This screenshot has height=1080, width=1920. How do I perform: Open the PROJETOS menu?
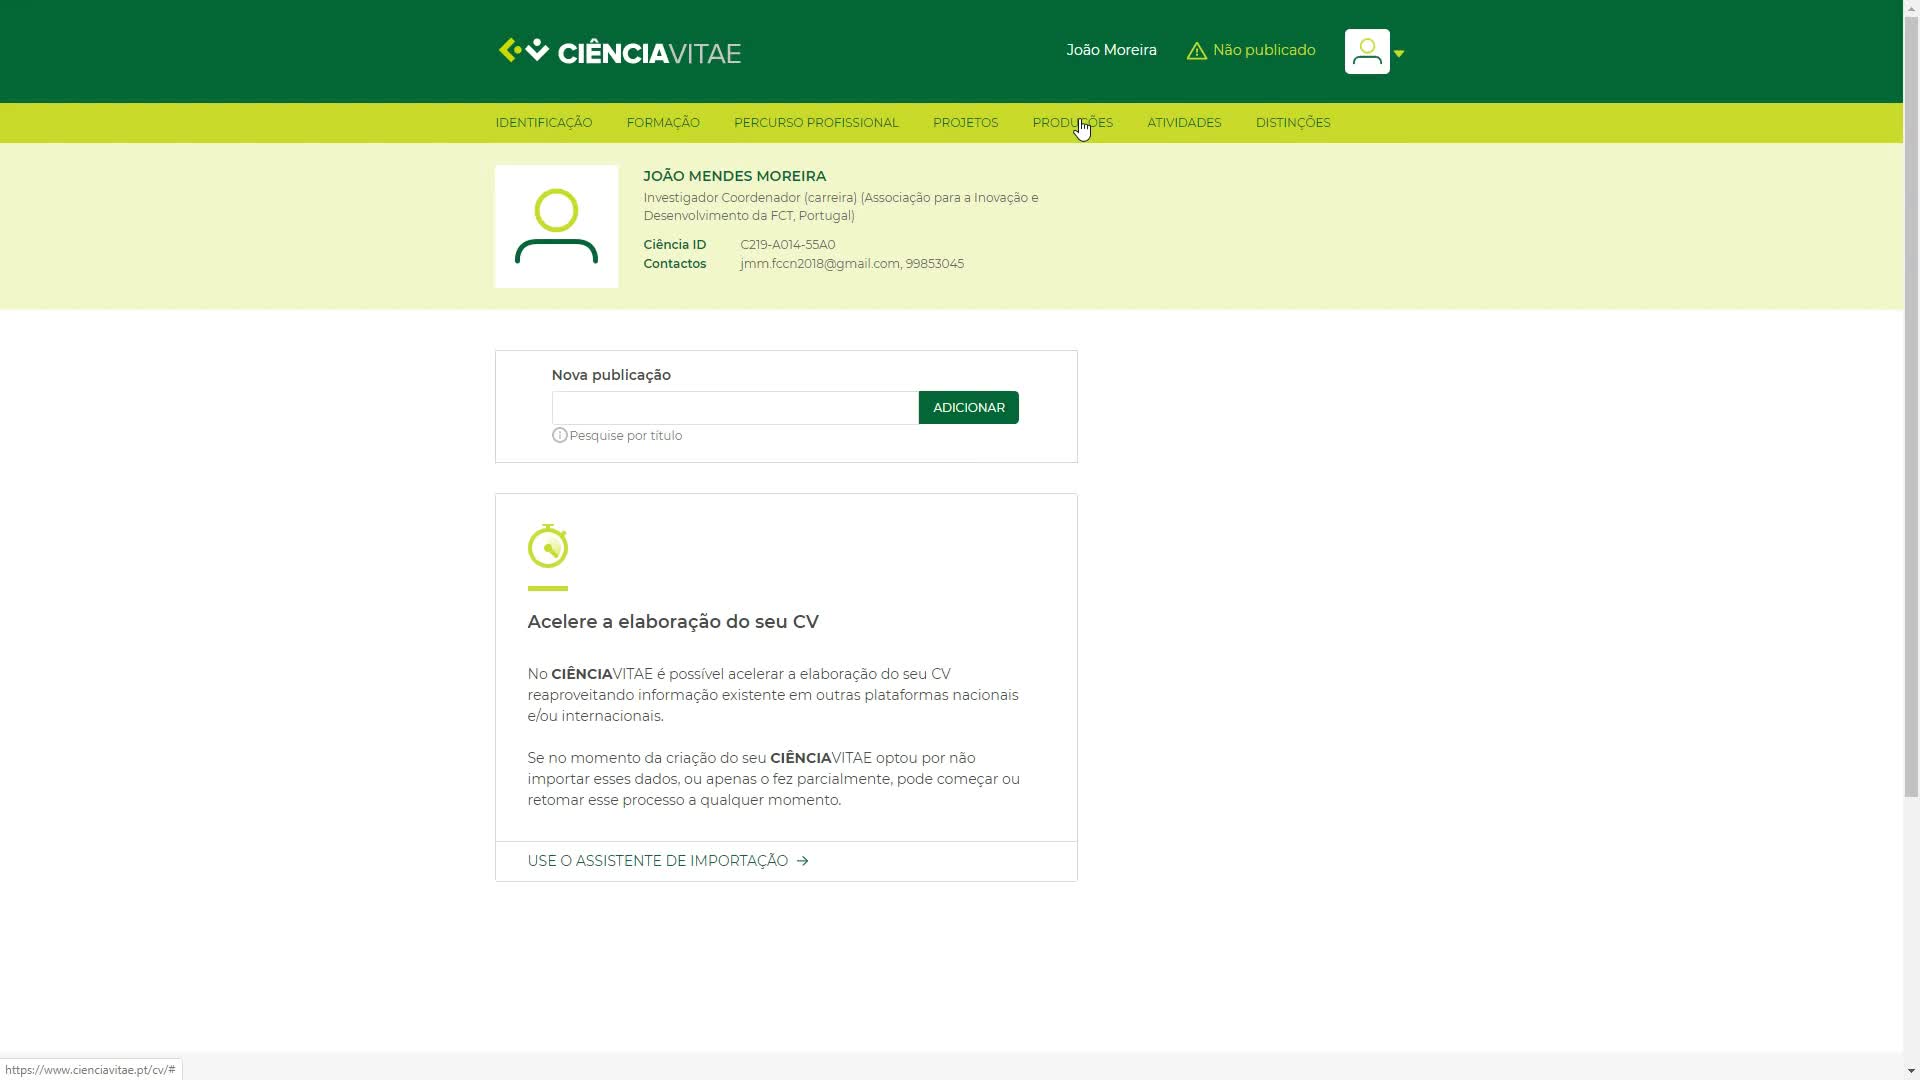pos(965,123)
